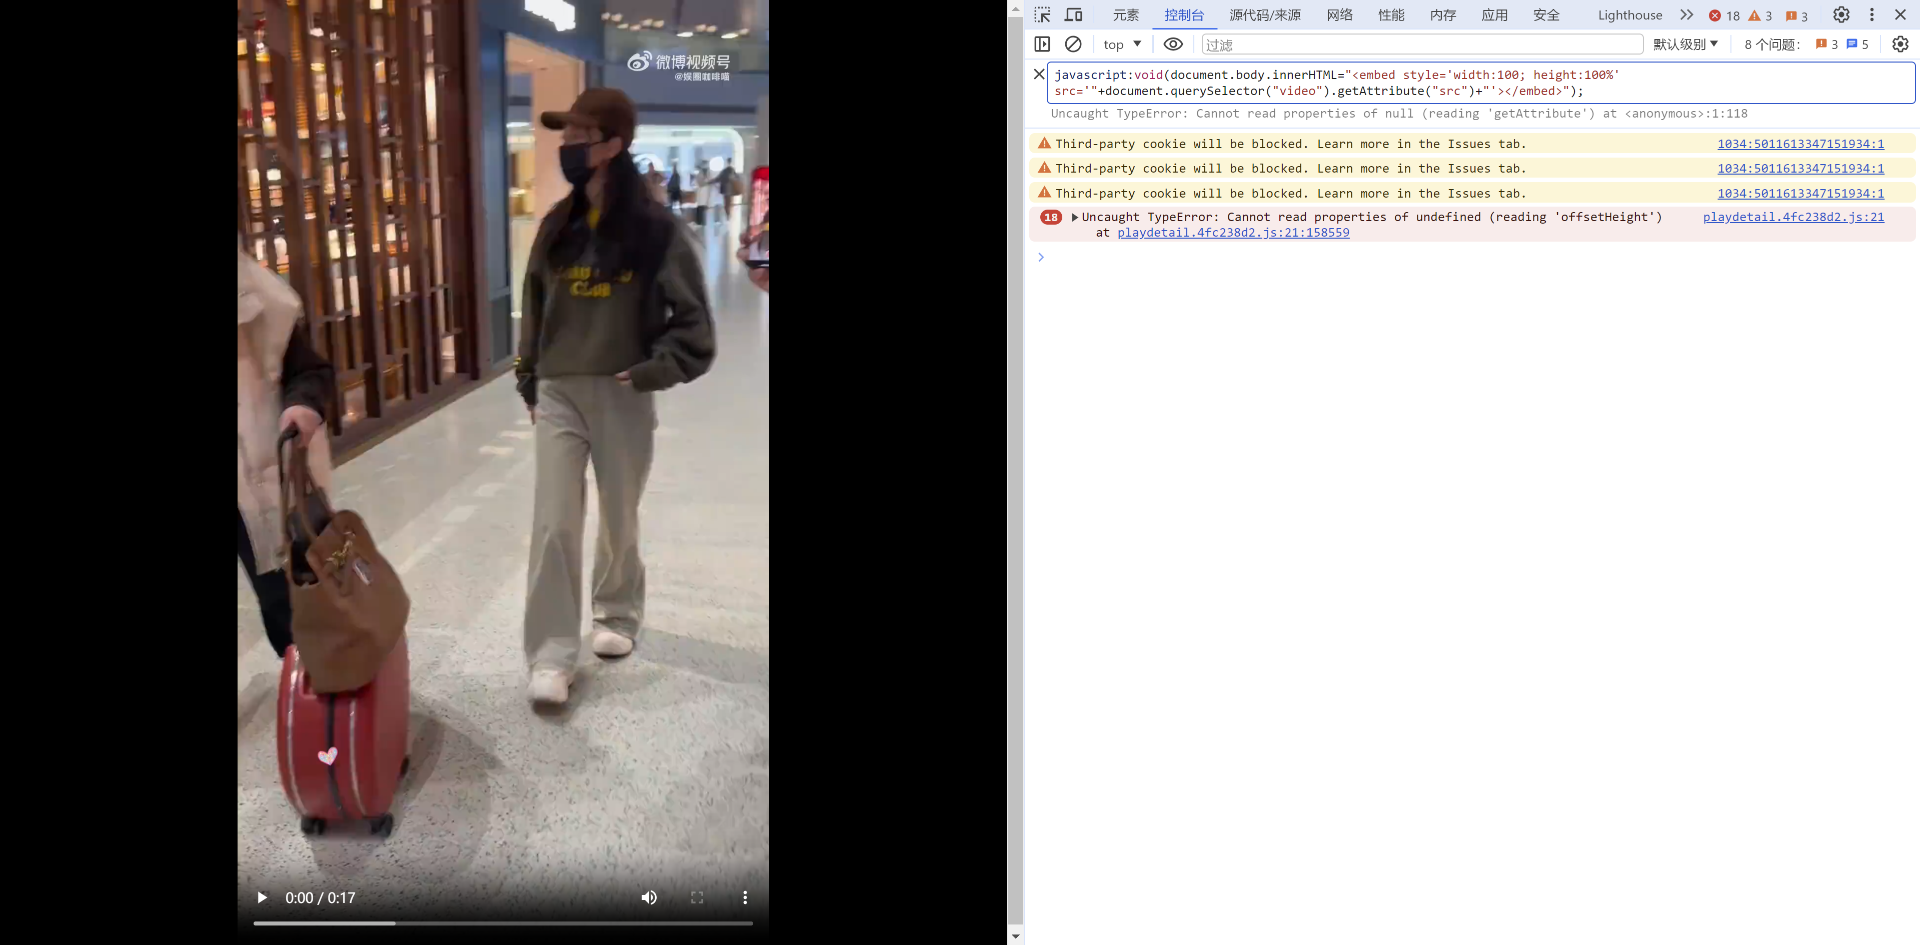Click the 18 errors counter icon
The image size is (1920, 945).
pyautogui.click(x=1724, y=16)
